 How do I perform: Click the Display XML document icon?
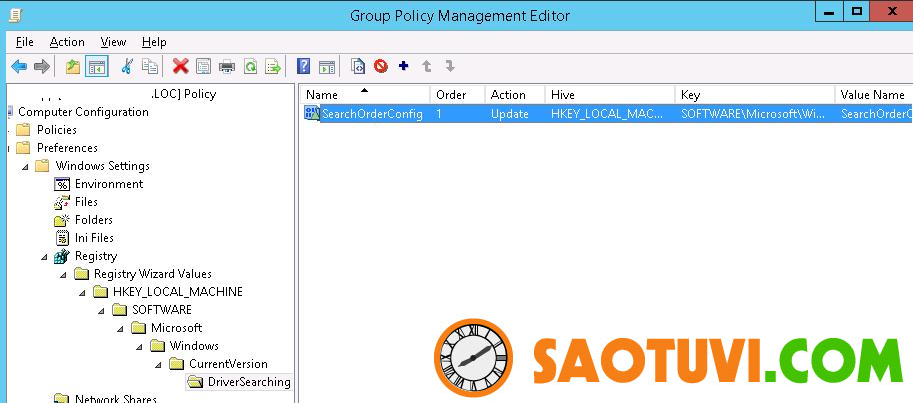click(358, 67)
